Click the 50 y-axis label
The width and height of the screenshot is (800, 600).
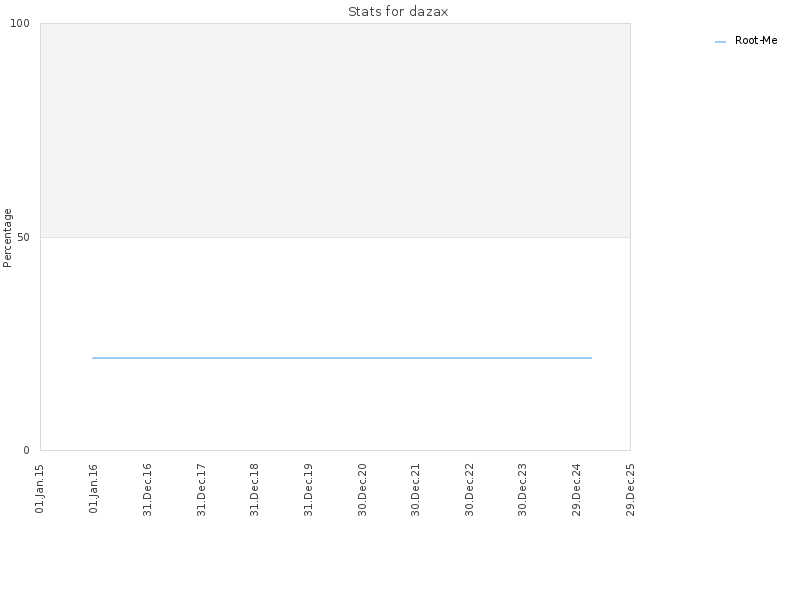tap(23, 237)
